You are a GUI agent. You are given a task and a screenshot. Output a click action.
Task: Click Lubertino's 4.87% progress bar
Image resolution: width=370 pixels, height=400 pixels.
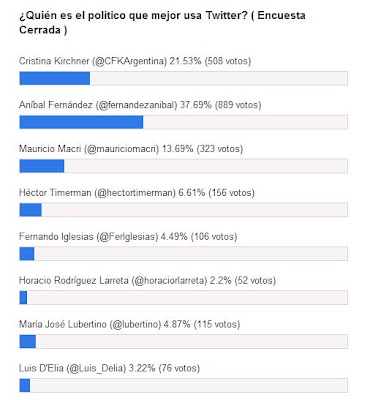[184, 341]
